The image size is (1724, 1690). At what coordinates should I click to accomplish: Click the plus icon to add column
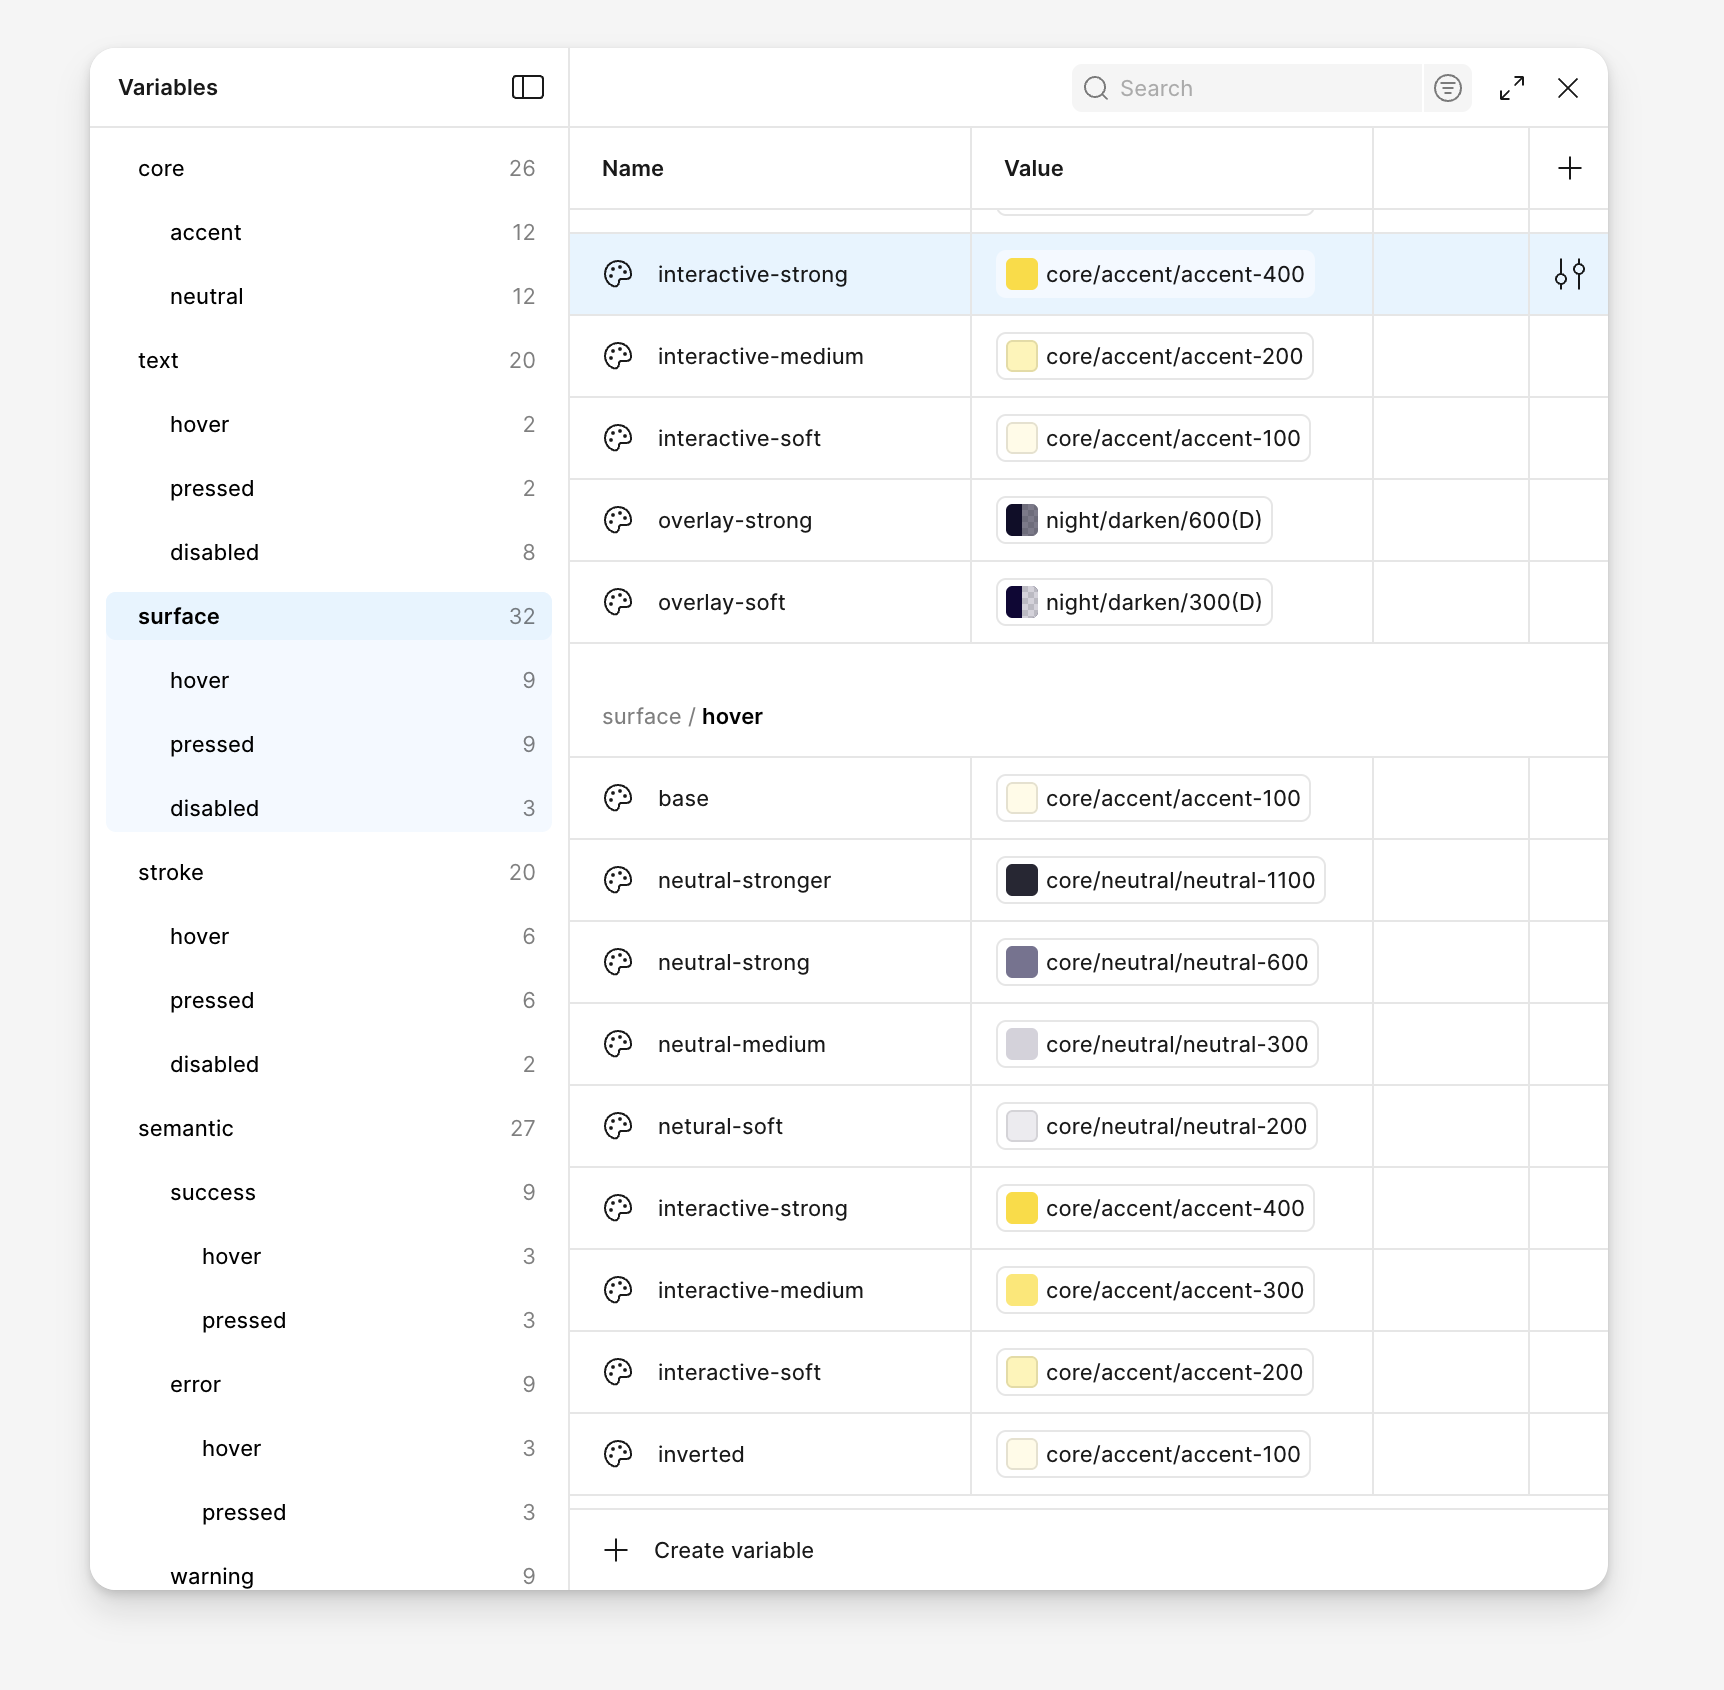tap(1569, 168)
